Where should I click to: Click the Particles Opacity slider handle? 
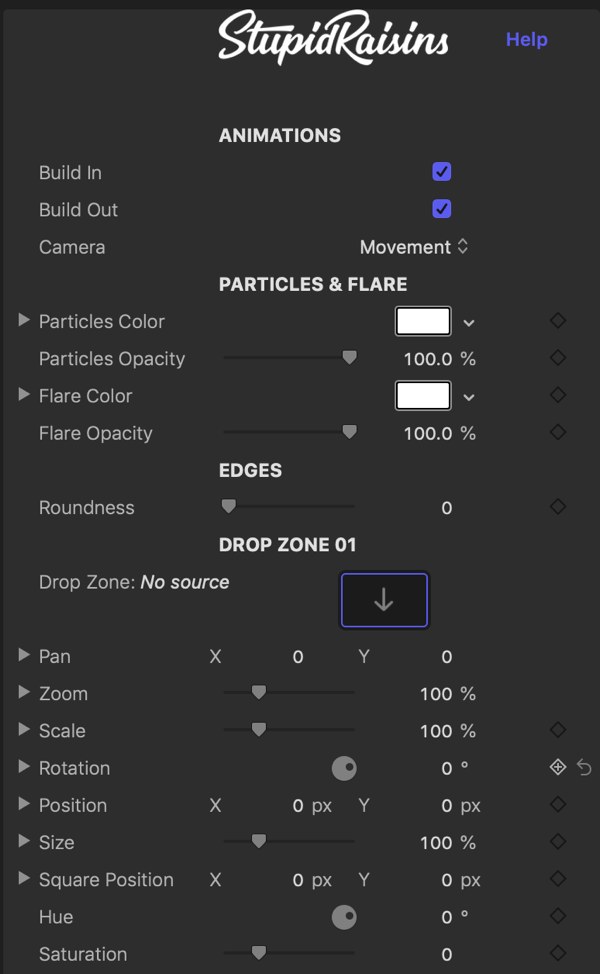pos(350,358)
